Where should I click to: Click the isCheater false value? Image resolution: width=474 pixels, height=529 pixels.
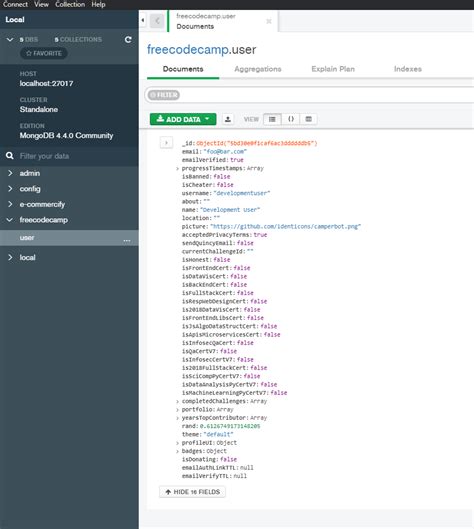pyautogui.click(x=225, y=185)
